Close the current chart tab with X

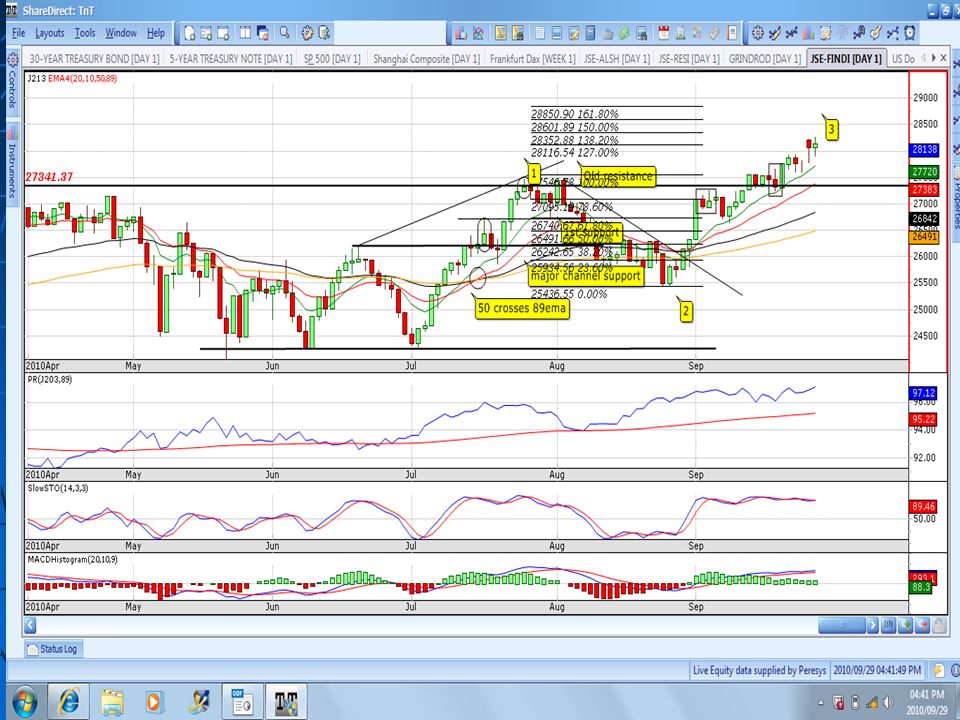(x=944, y=58)
